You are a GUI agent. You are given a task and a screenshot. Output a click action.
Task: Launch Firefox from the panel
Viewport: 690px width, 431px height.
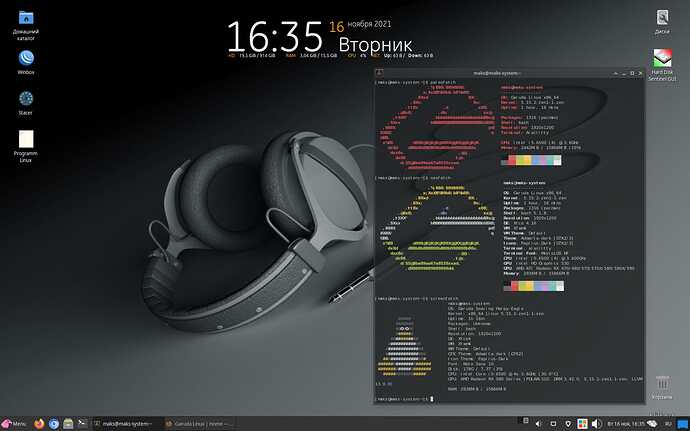(39, 424)
